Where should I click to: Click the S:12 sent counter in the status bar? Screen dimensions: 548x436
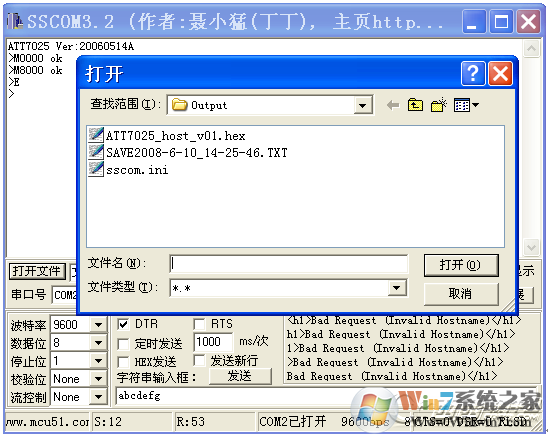(132, 422)
